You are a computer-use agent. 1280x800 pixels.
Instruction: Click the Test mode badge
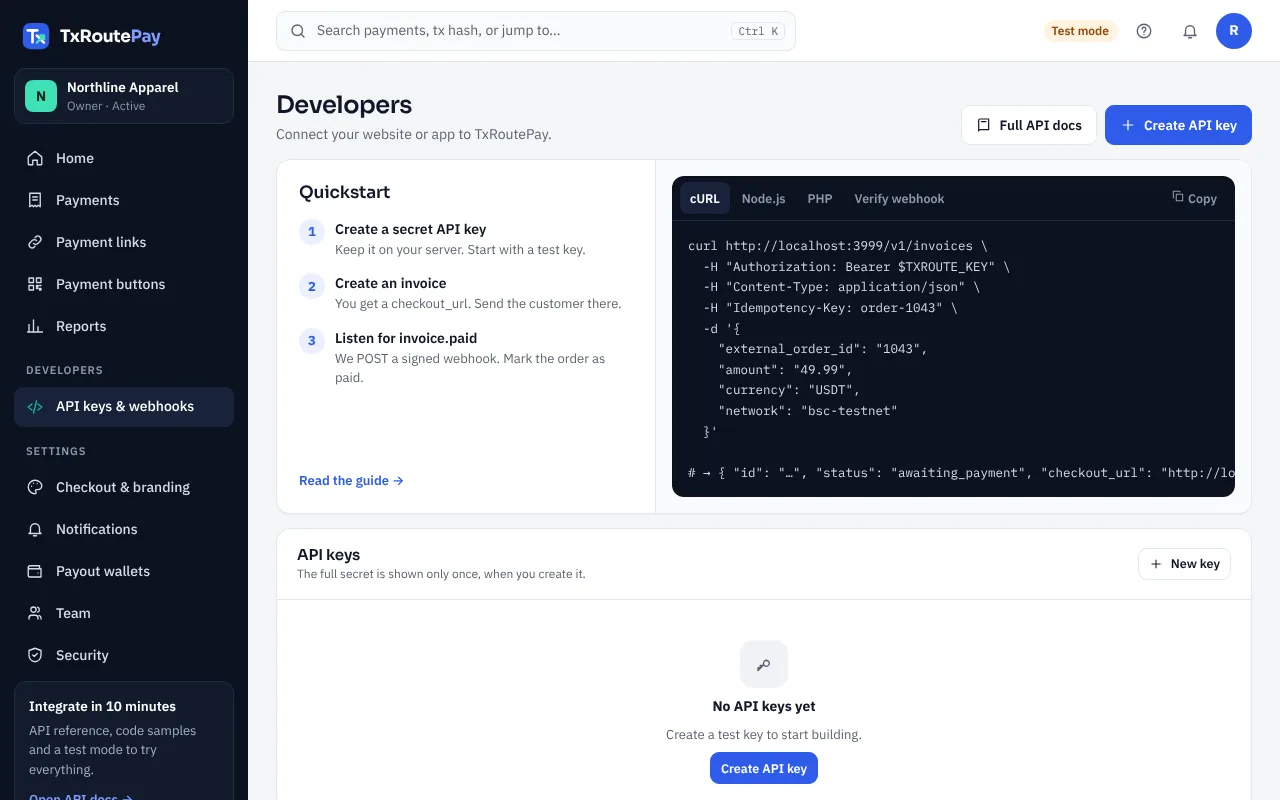[1080, 31]
